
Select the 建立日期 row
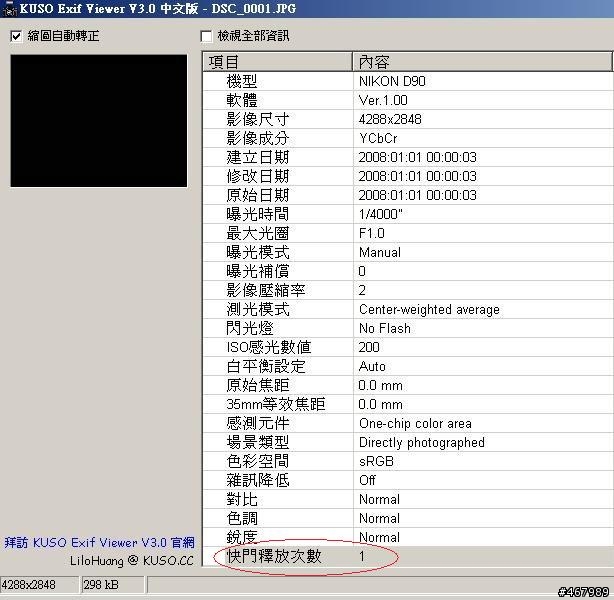(408, 157)
